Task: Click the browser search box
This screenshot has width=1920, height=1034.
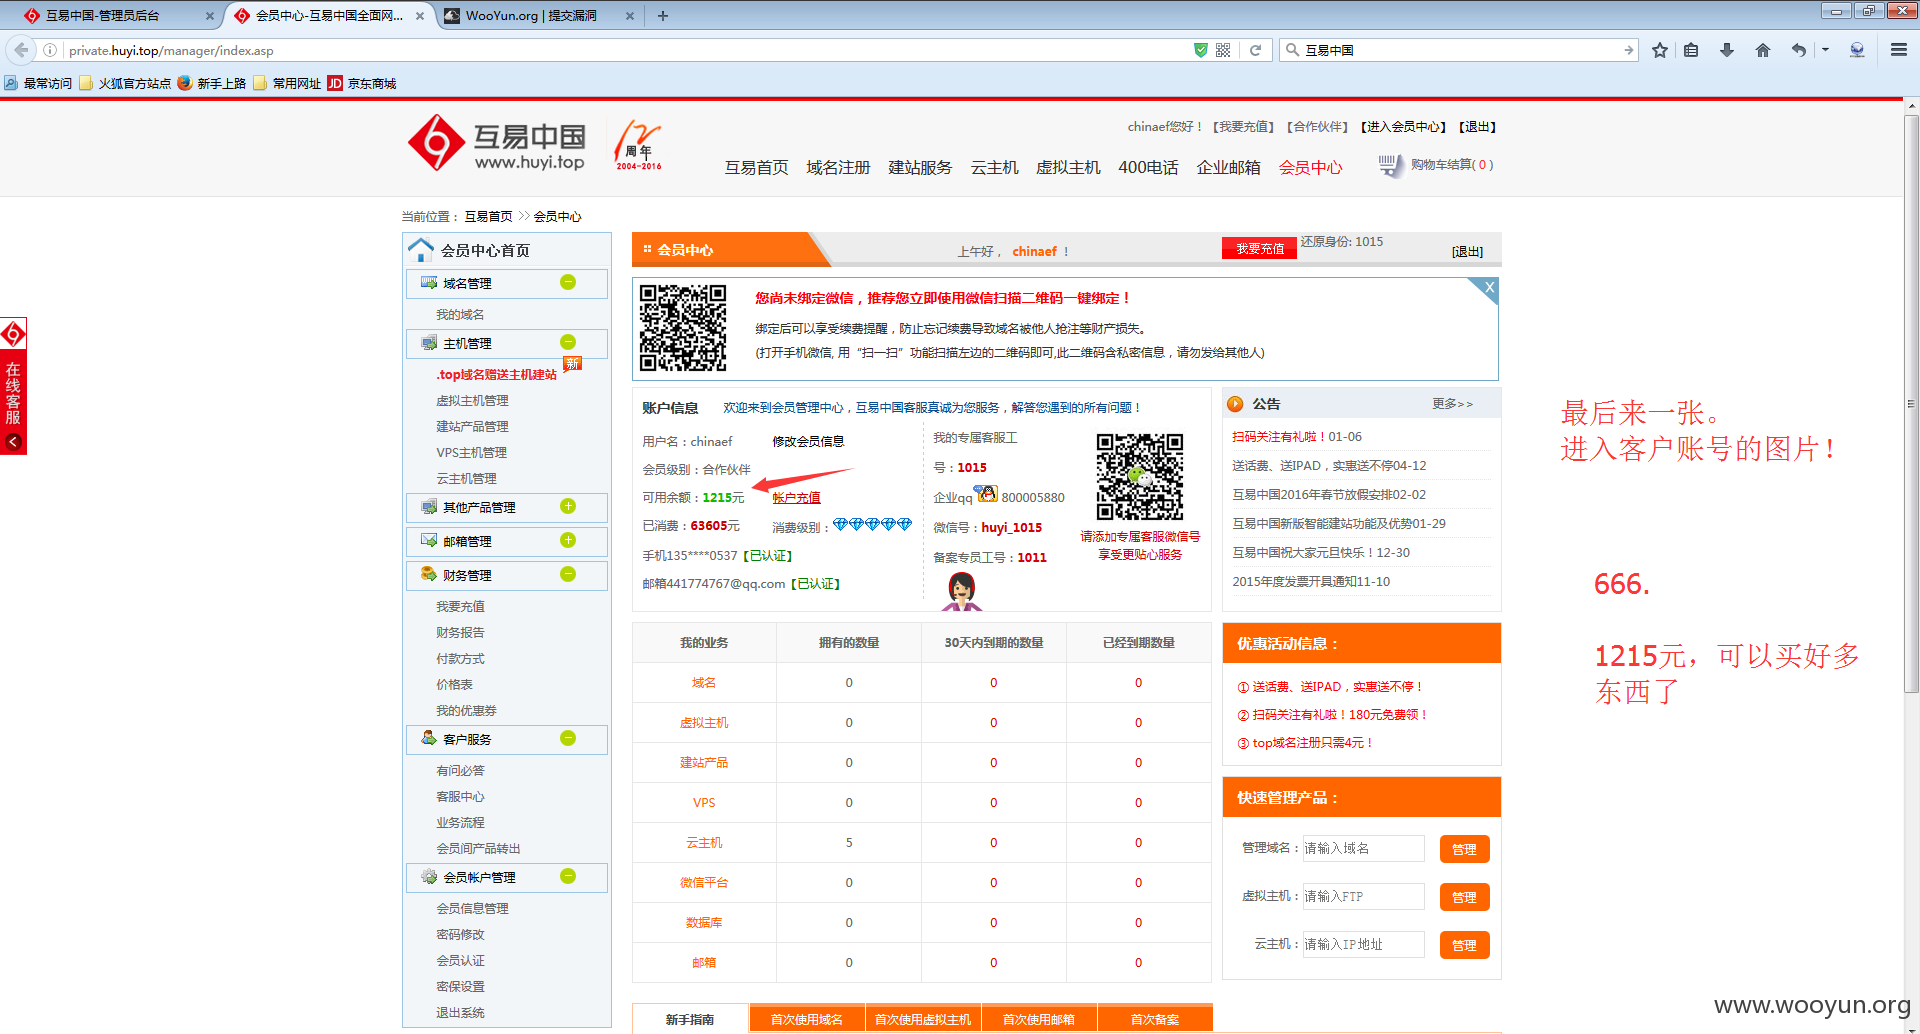Action: point(1460,50)
